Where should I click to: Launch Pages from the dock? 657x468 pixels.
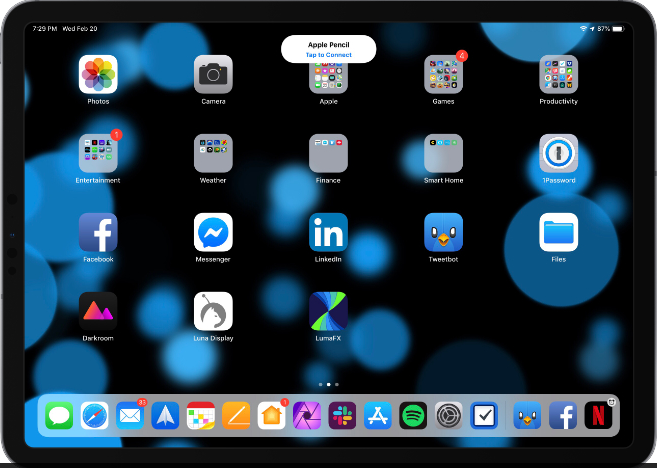(236, 416)
